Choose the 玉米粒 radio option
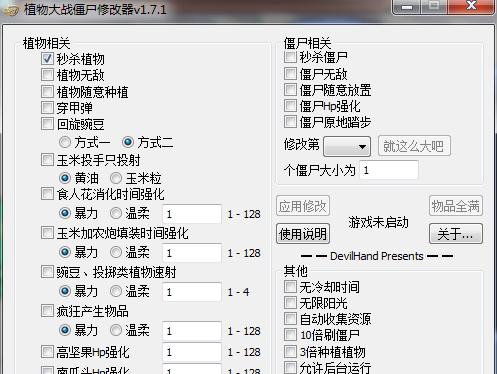 (116, 178)
